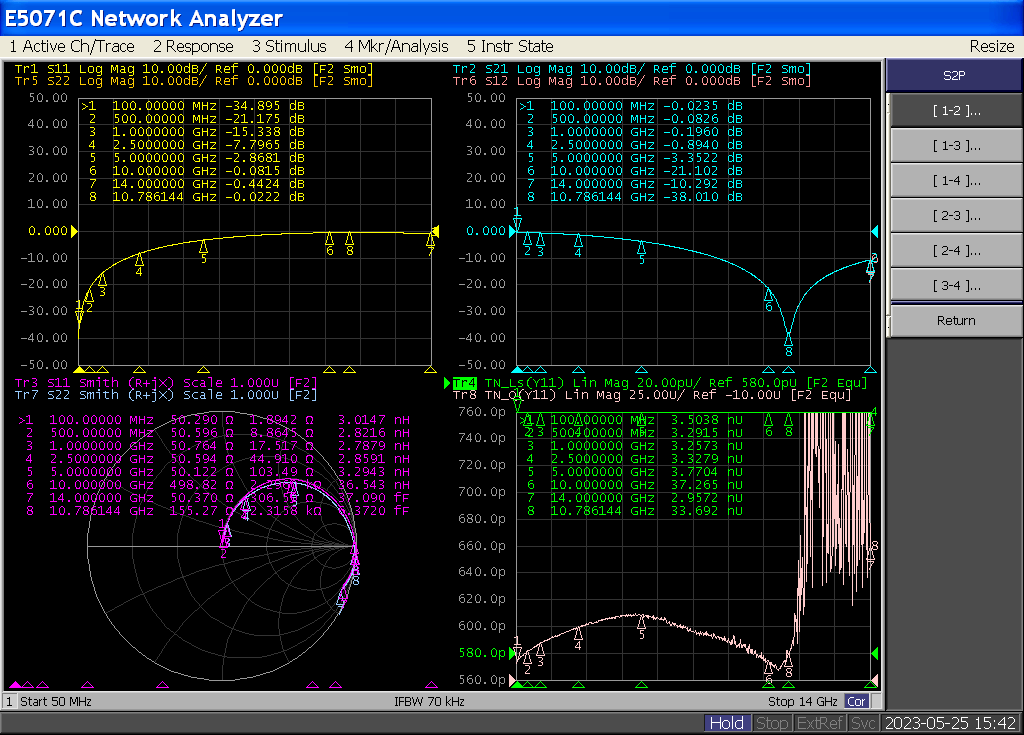Image resolution: width=1024 pixels, height=735 pixels.
Task: Select the Tr2 S21 Log Mag trace title
Action: 632,69
